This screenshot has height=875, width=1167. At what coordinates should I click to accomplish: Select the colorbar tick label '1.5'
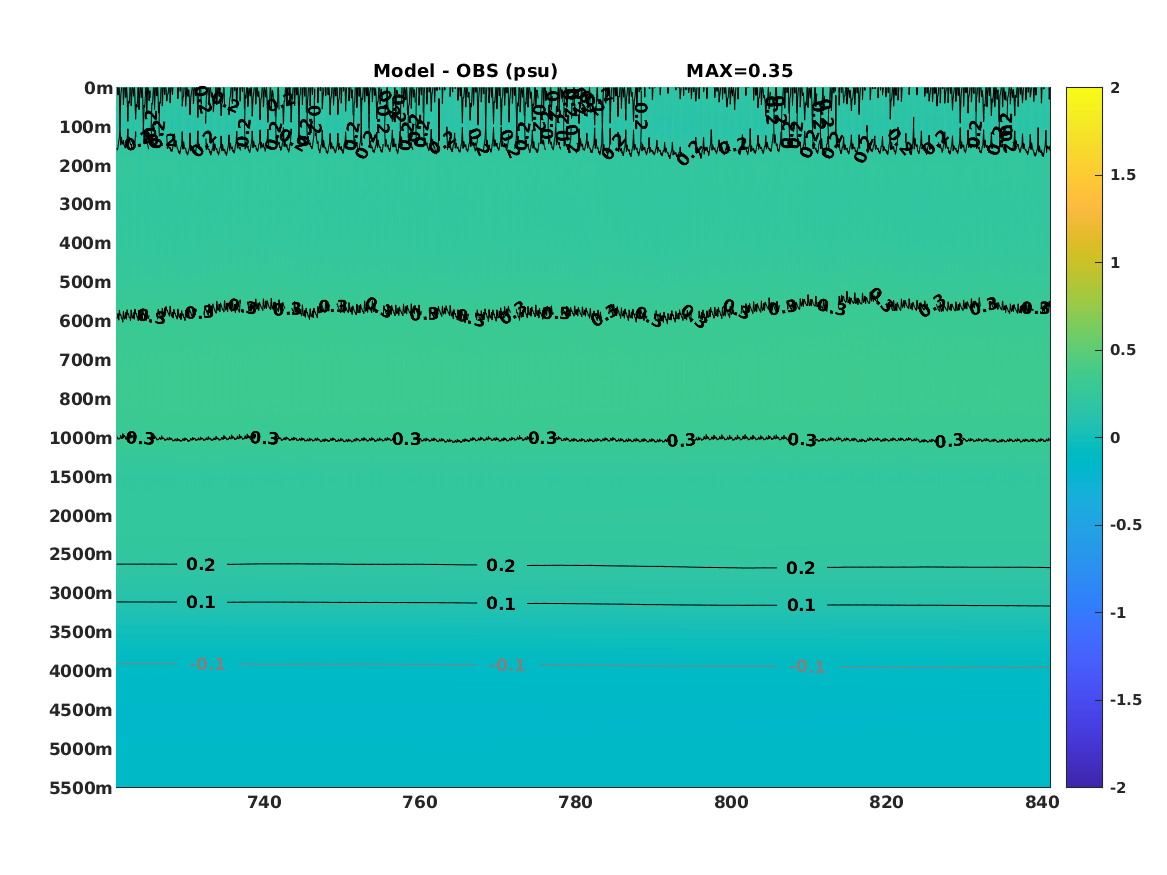click(x=1123, y=176)
